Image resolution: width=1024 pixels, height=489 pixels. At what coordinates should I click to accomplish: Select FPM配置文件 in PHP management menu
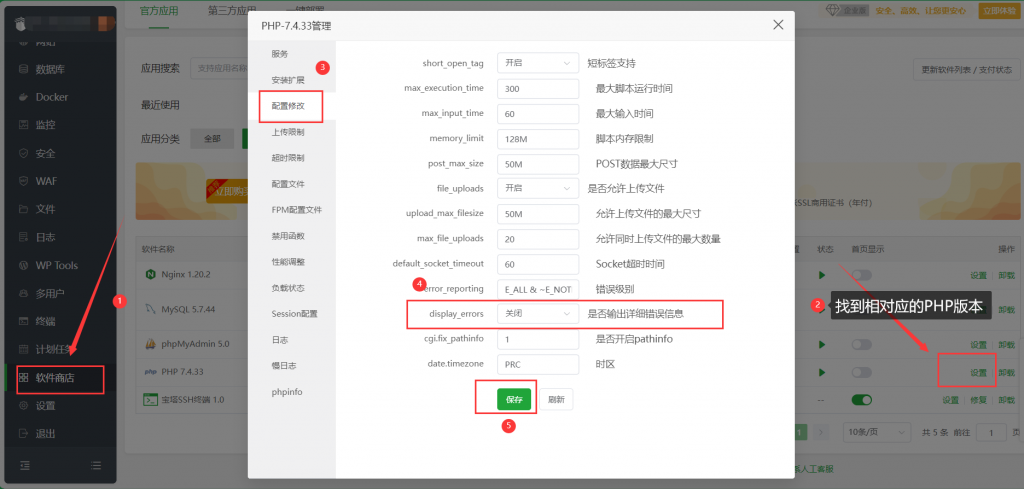point(296,210)
